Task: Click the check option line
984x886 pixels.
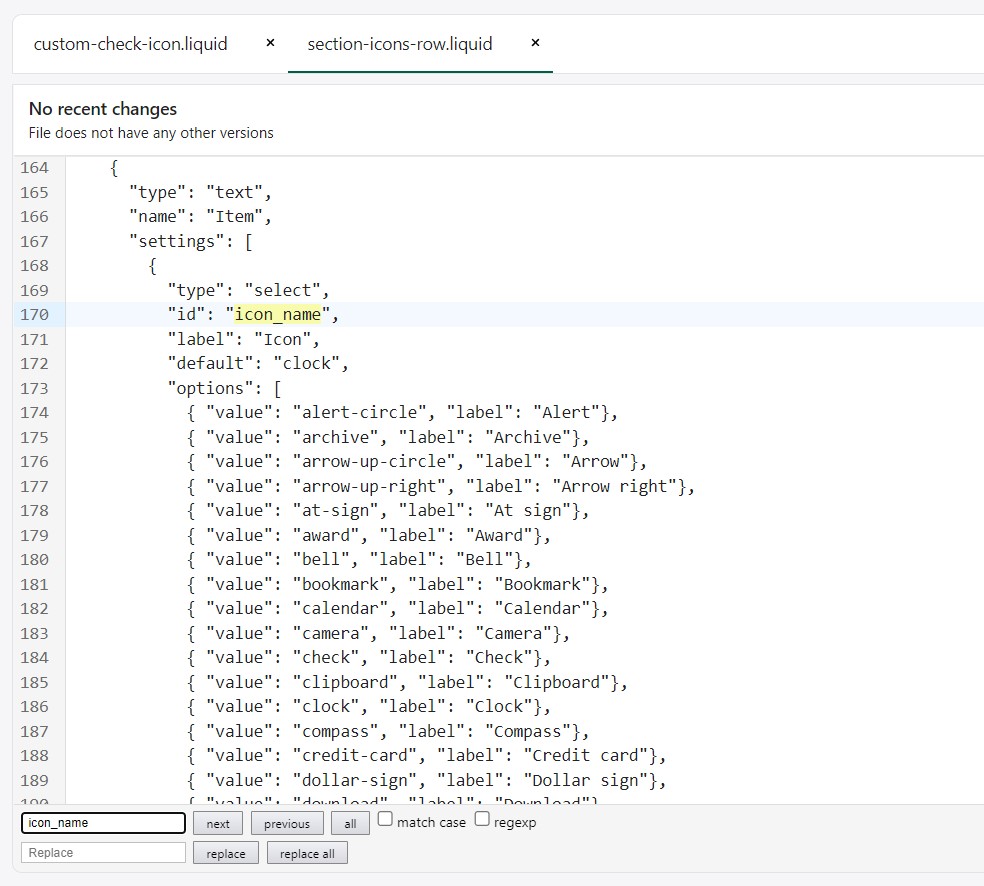Action: pos(368,657)
